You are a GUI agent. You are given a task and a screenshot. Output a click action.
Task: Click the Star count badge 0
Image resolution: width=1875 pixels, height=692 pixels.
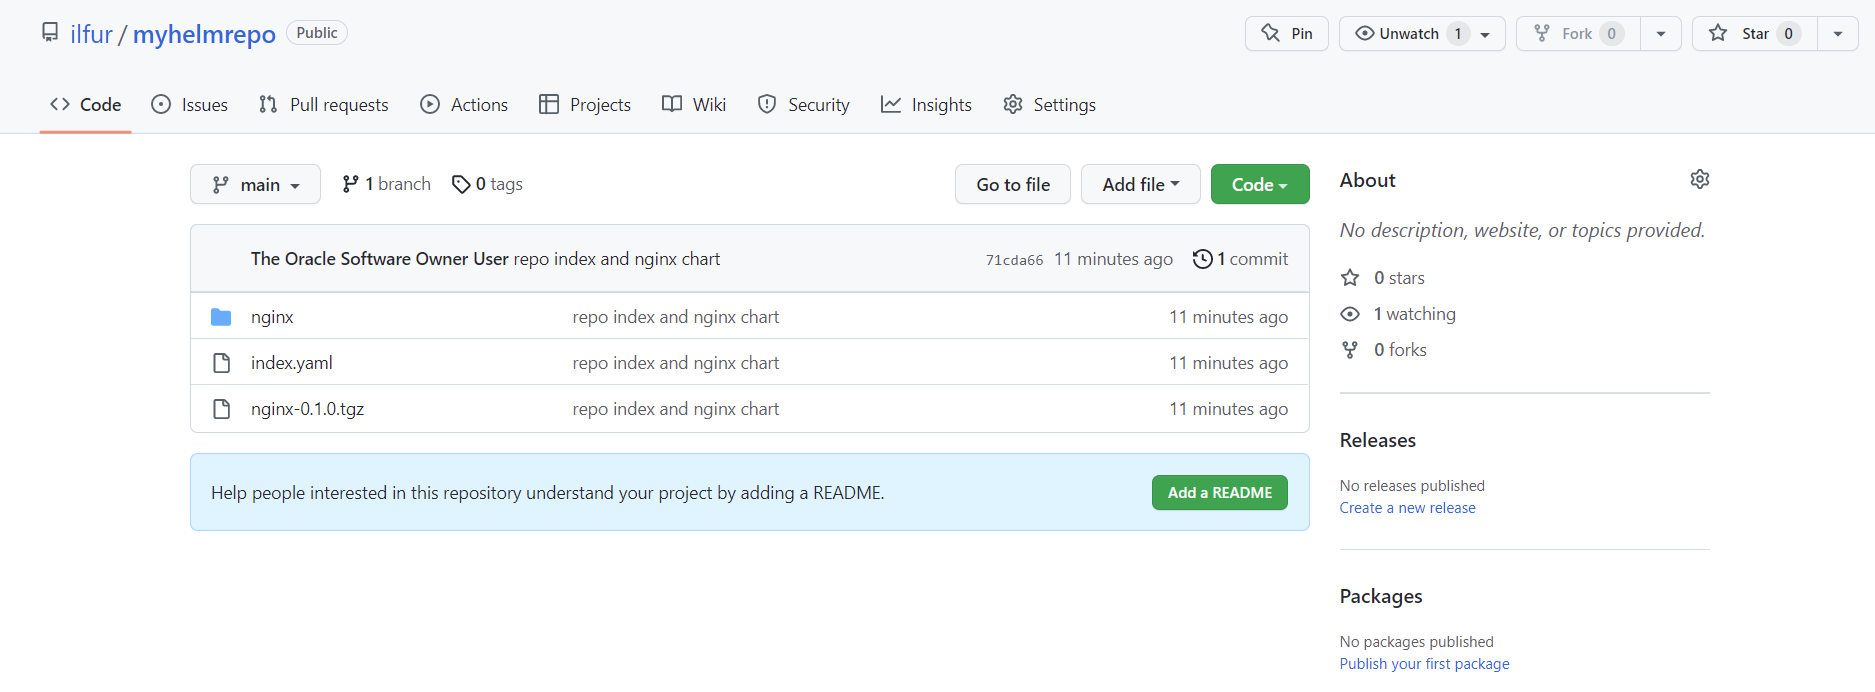(x=1789, y=34)
